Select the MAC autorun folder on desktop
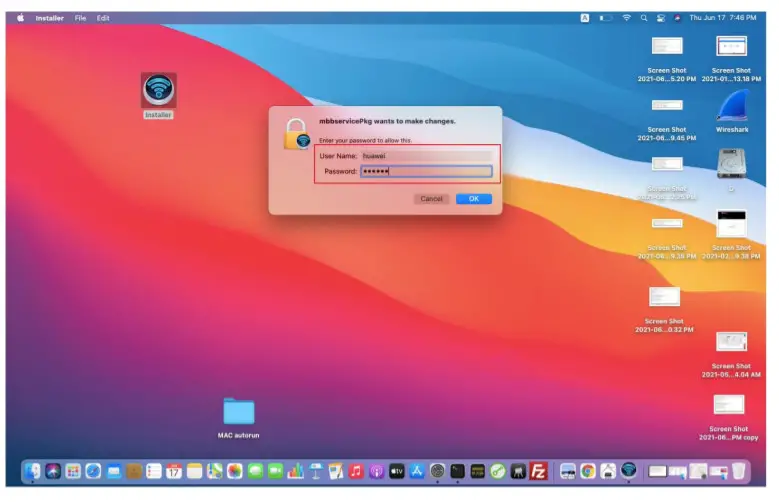 238,412
